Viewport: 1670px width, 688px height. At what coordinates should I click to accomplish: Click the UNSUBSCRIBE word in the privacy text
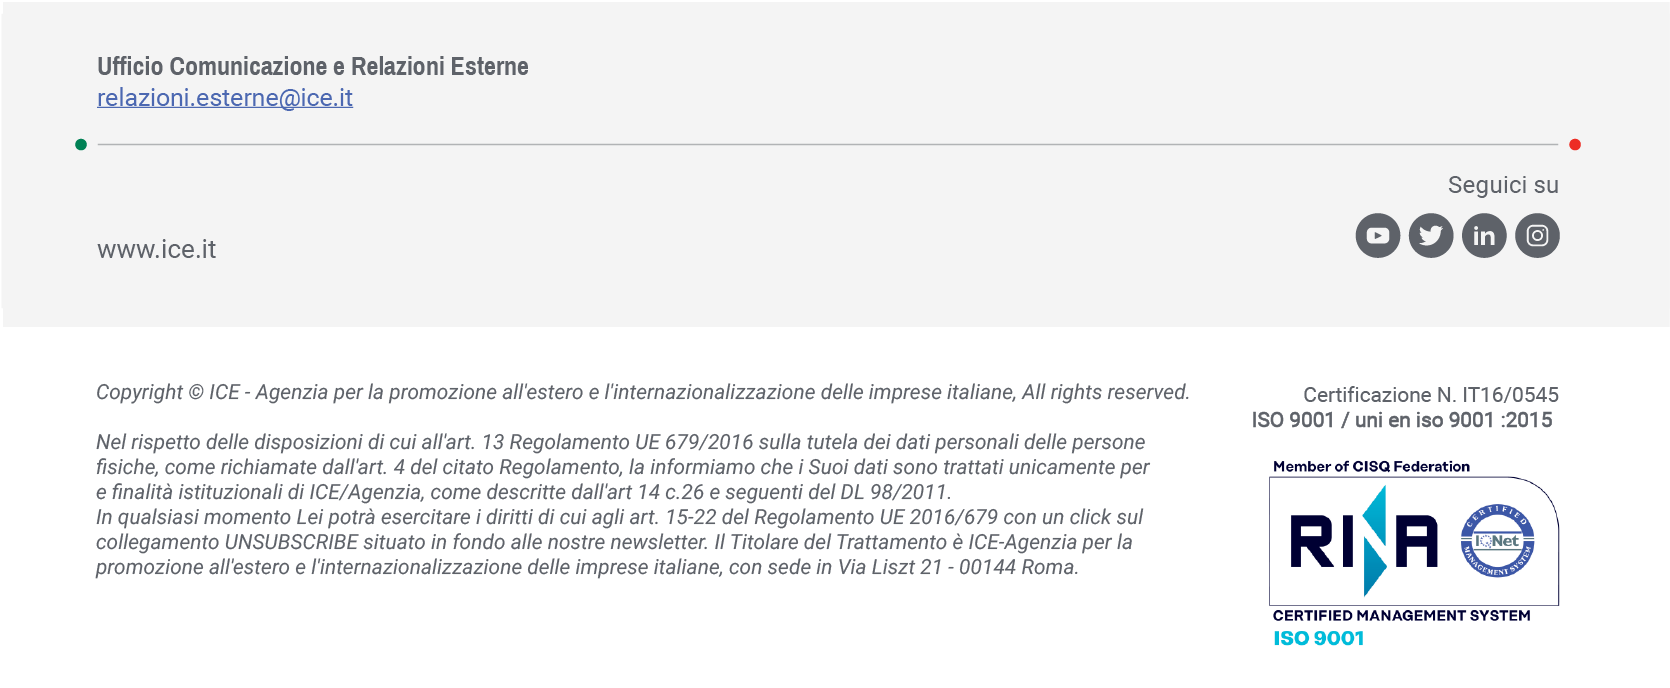click(291, 542)
